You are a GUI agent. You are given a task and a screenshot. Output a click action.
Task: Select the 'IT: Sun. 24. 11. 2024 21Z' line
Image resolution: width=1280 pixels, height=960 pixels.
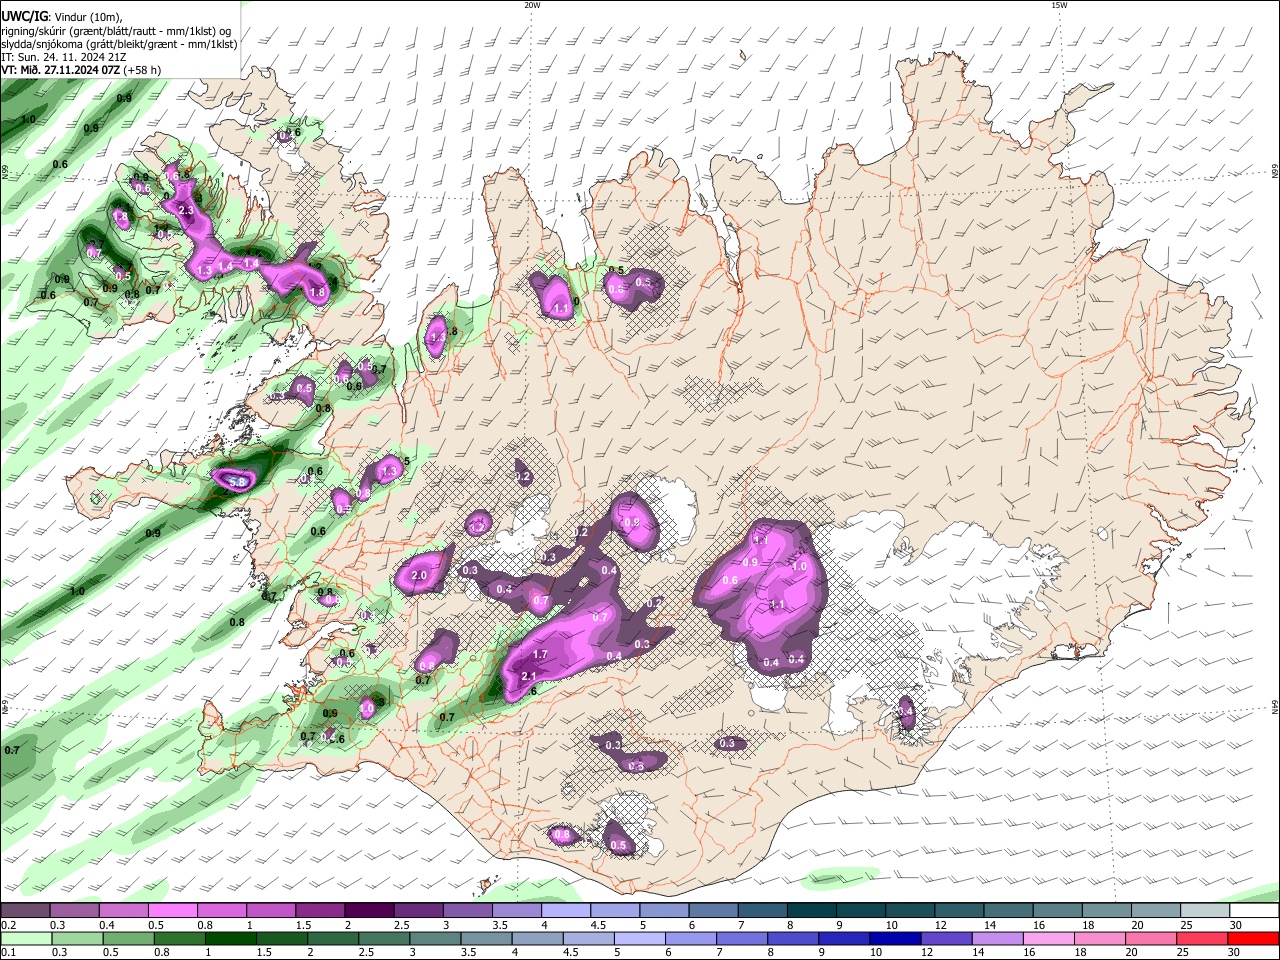(63, 57)
